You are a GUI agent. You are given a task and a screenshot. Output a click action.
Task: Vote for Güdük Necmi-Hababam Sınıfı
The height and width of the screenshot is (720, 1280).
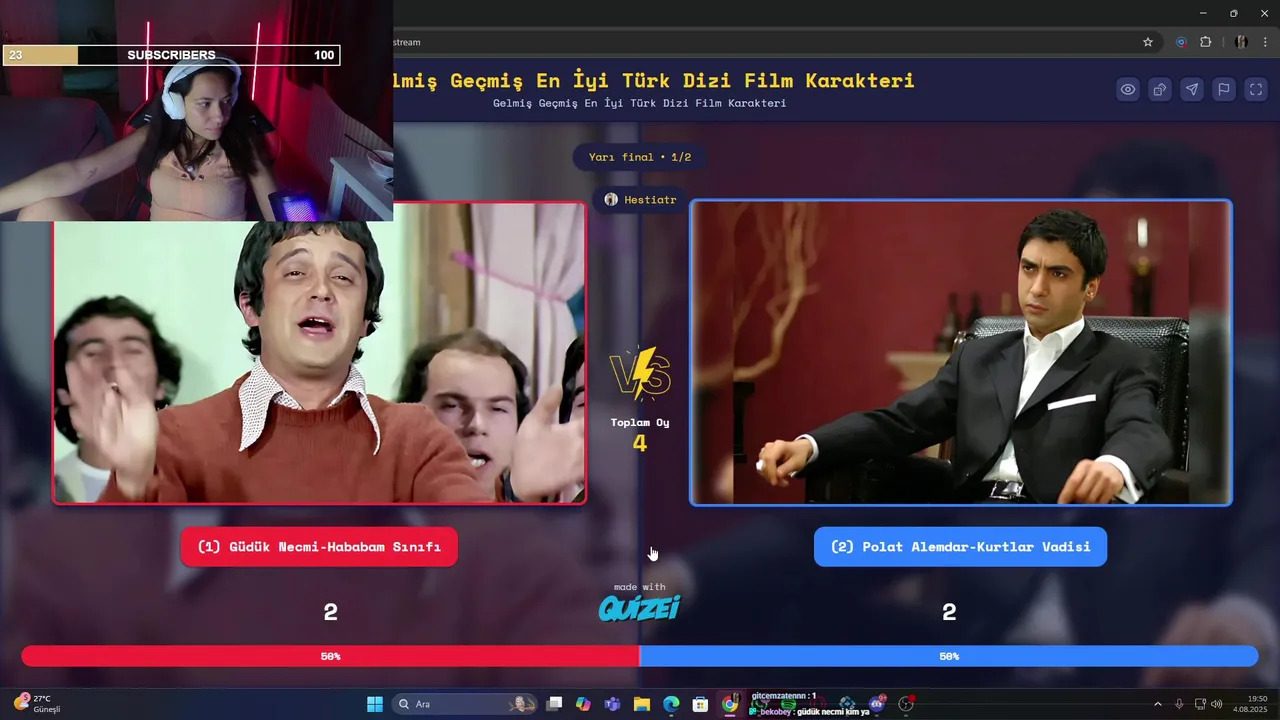click(x=319, y=547)
